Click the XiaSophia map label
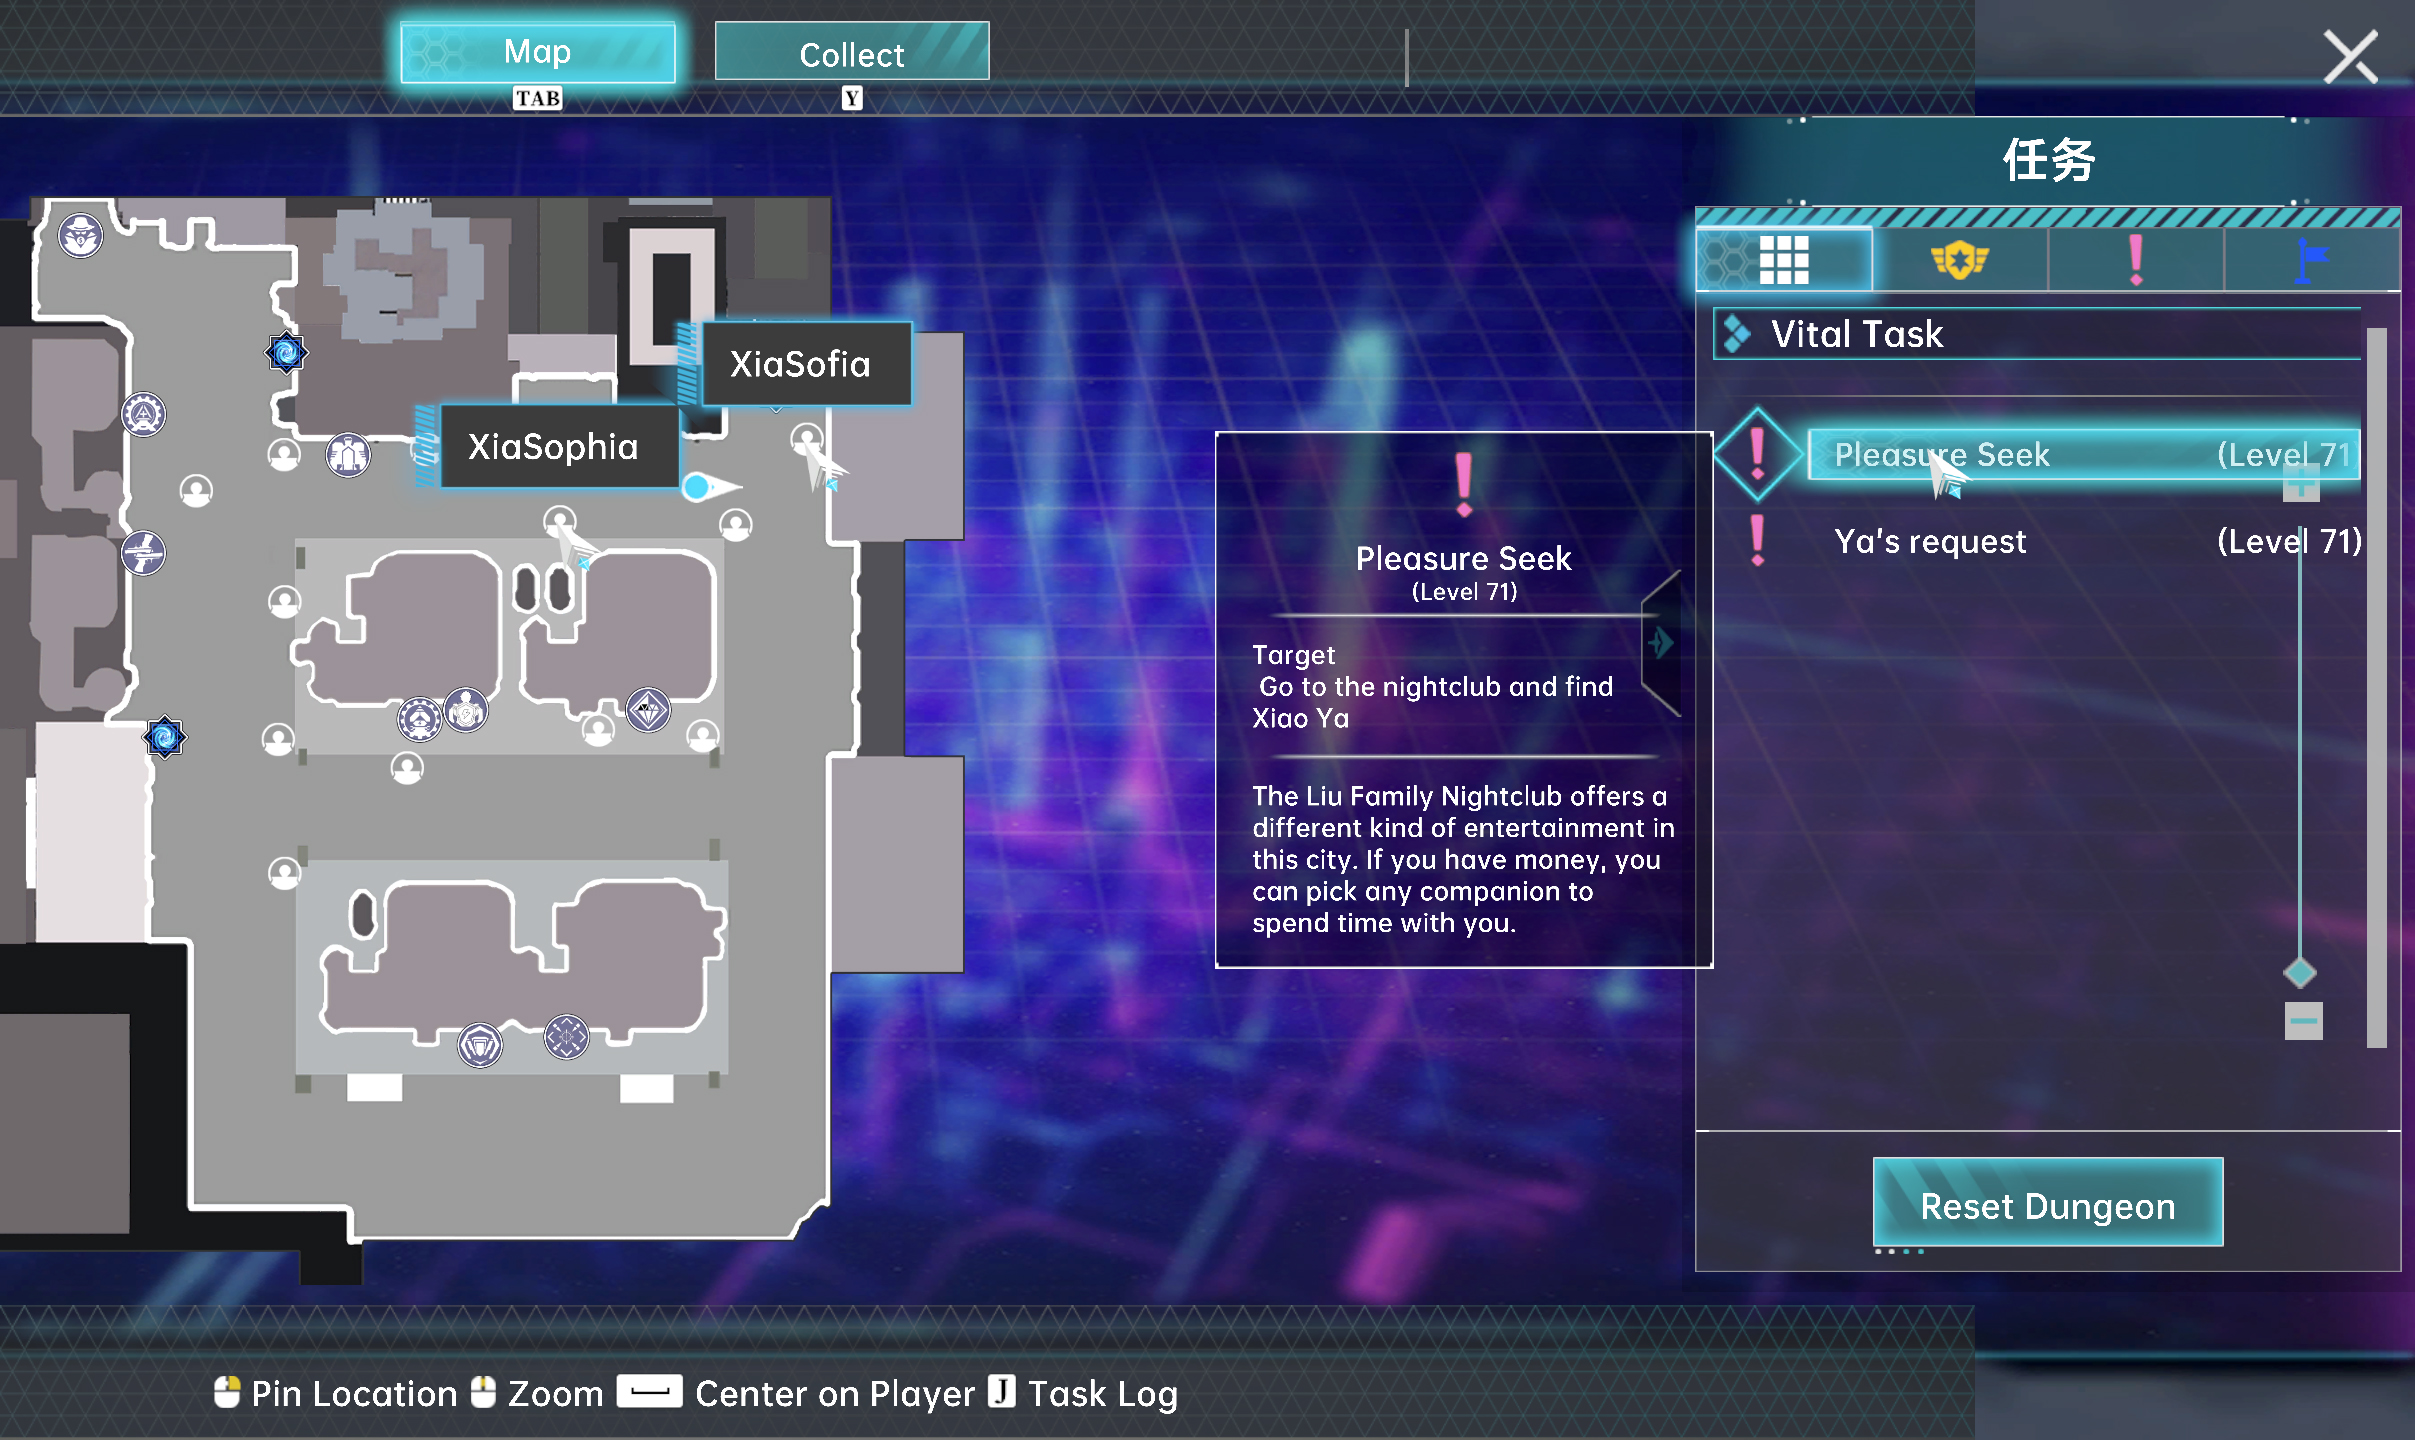This screenshot has width=2415, height=1440. [x=553, y=447]
